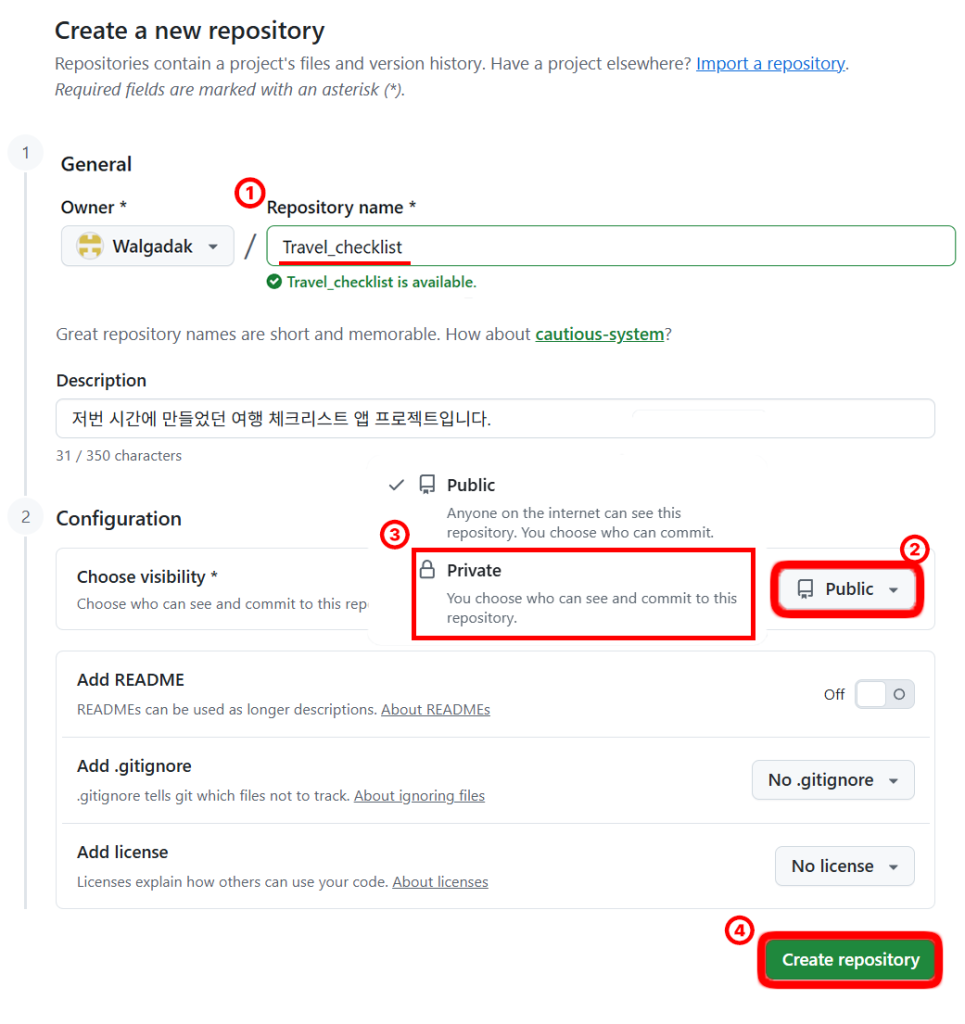The width and height of the screenshot is (965, 1024).
Task: Click the lock icon beside Private
Action: tap(427, 569)
